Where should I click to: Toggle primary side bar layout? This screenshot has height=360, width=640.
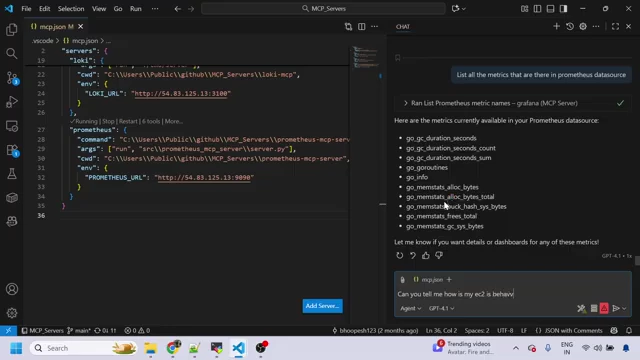(x=537, y=9)
